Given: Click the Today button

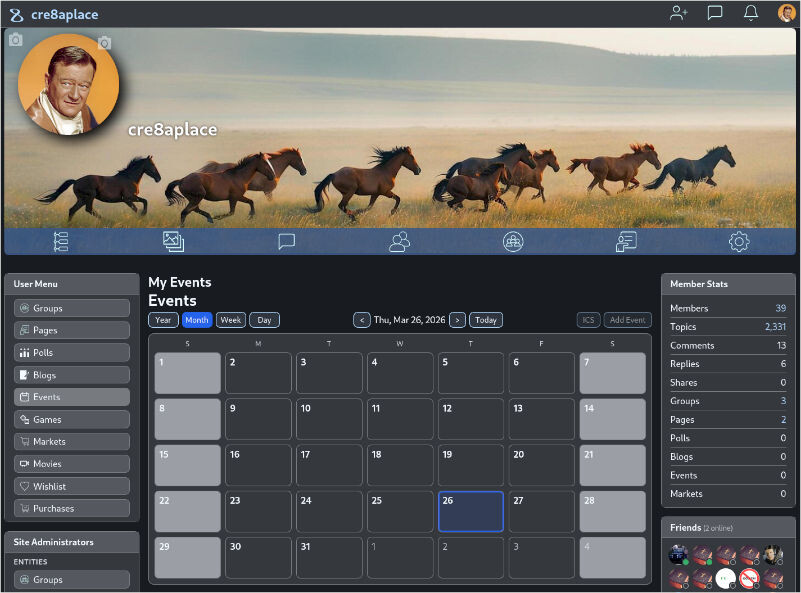Looking at the screenshot, I should [x=486, y=320].
